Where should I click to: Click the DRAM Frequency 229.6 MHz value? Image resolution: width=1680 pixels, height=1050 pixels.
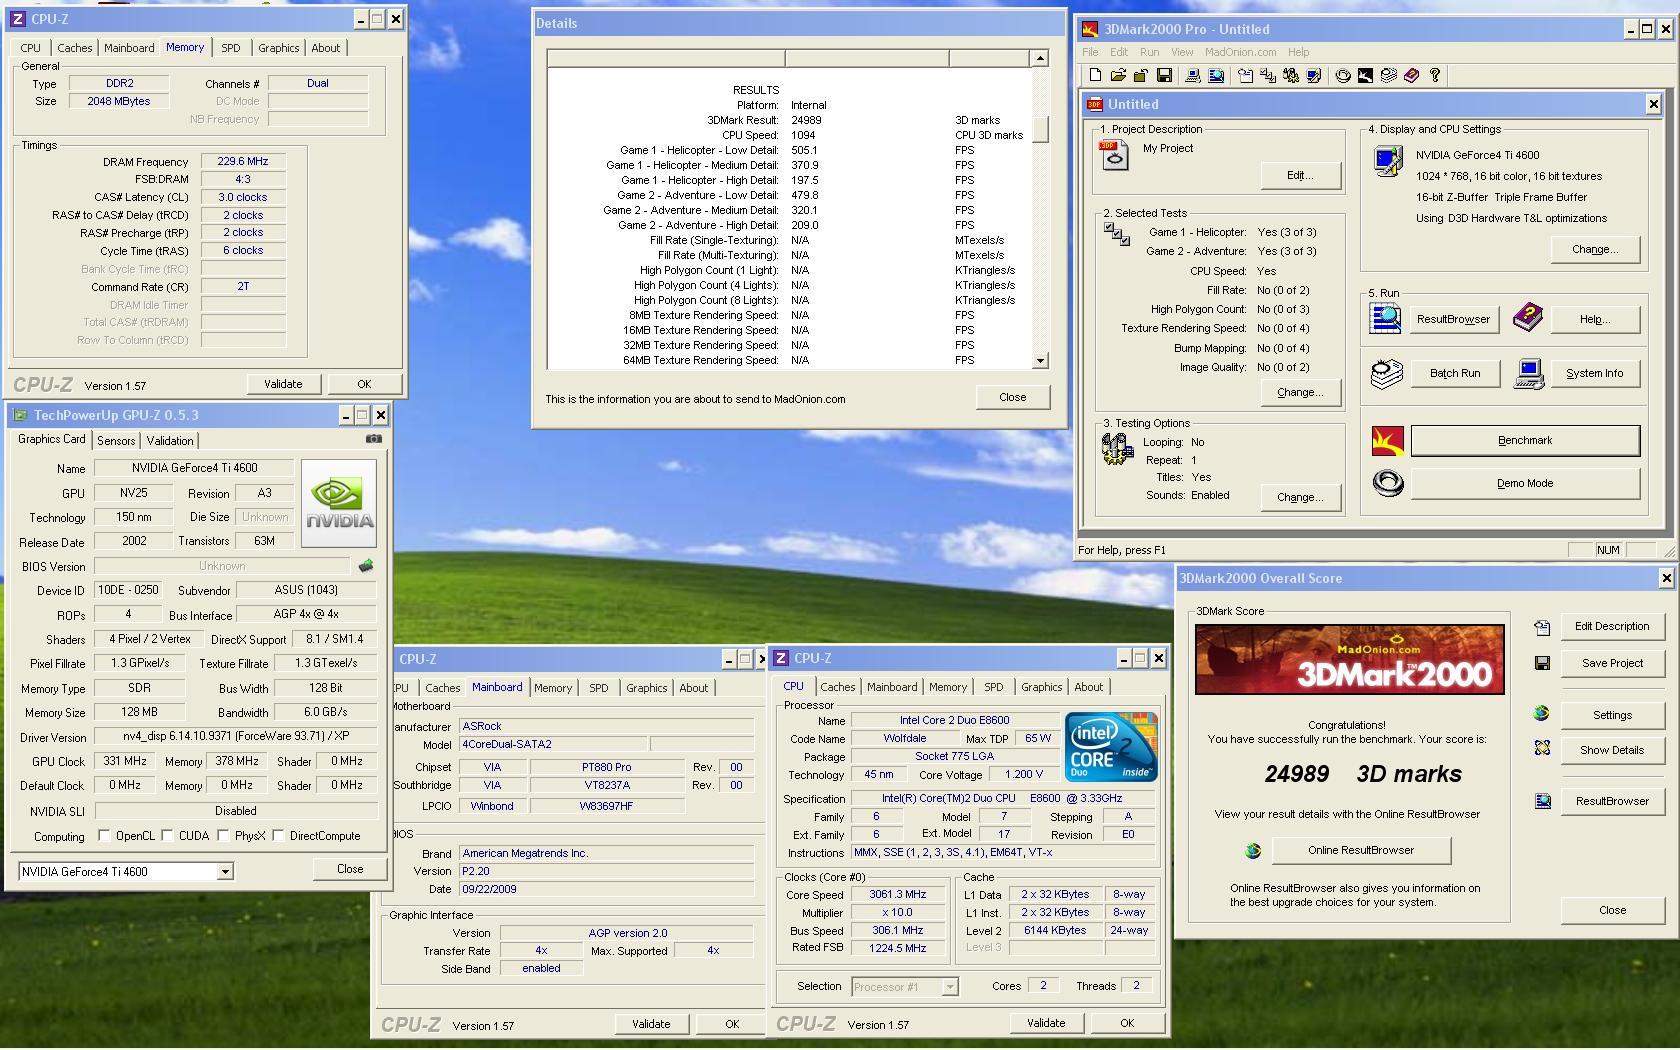pos(243,161)
